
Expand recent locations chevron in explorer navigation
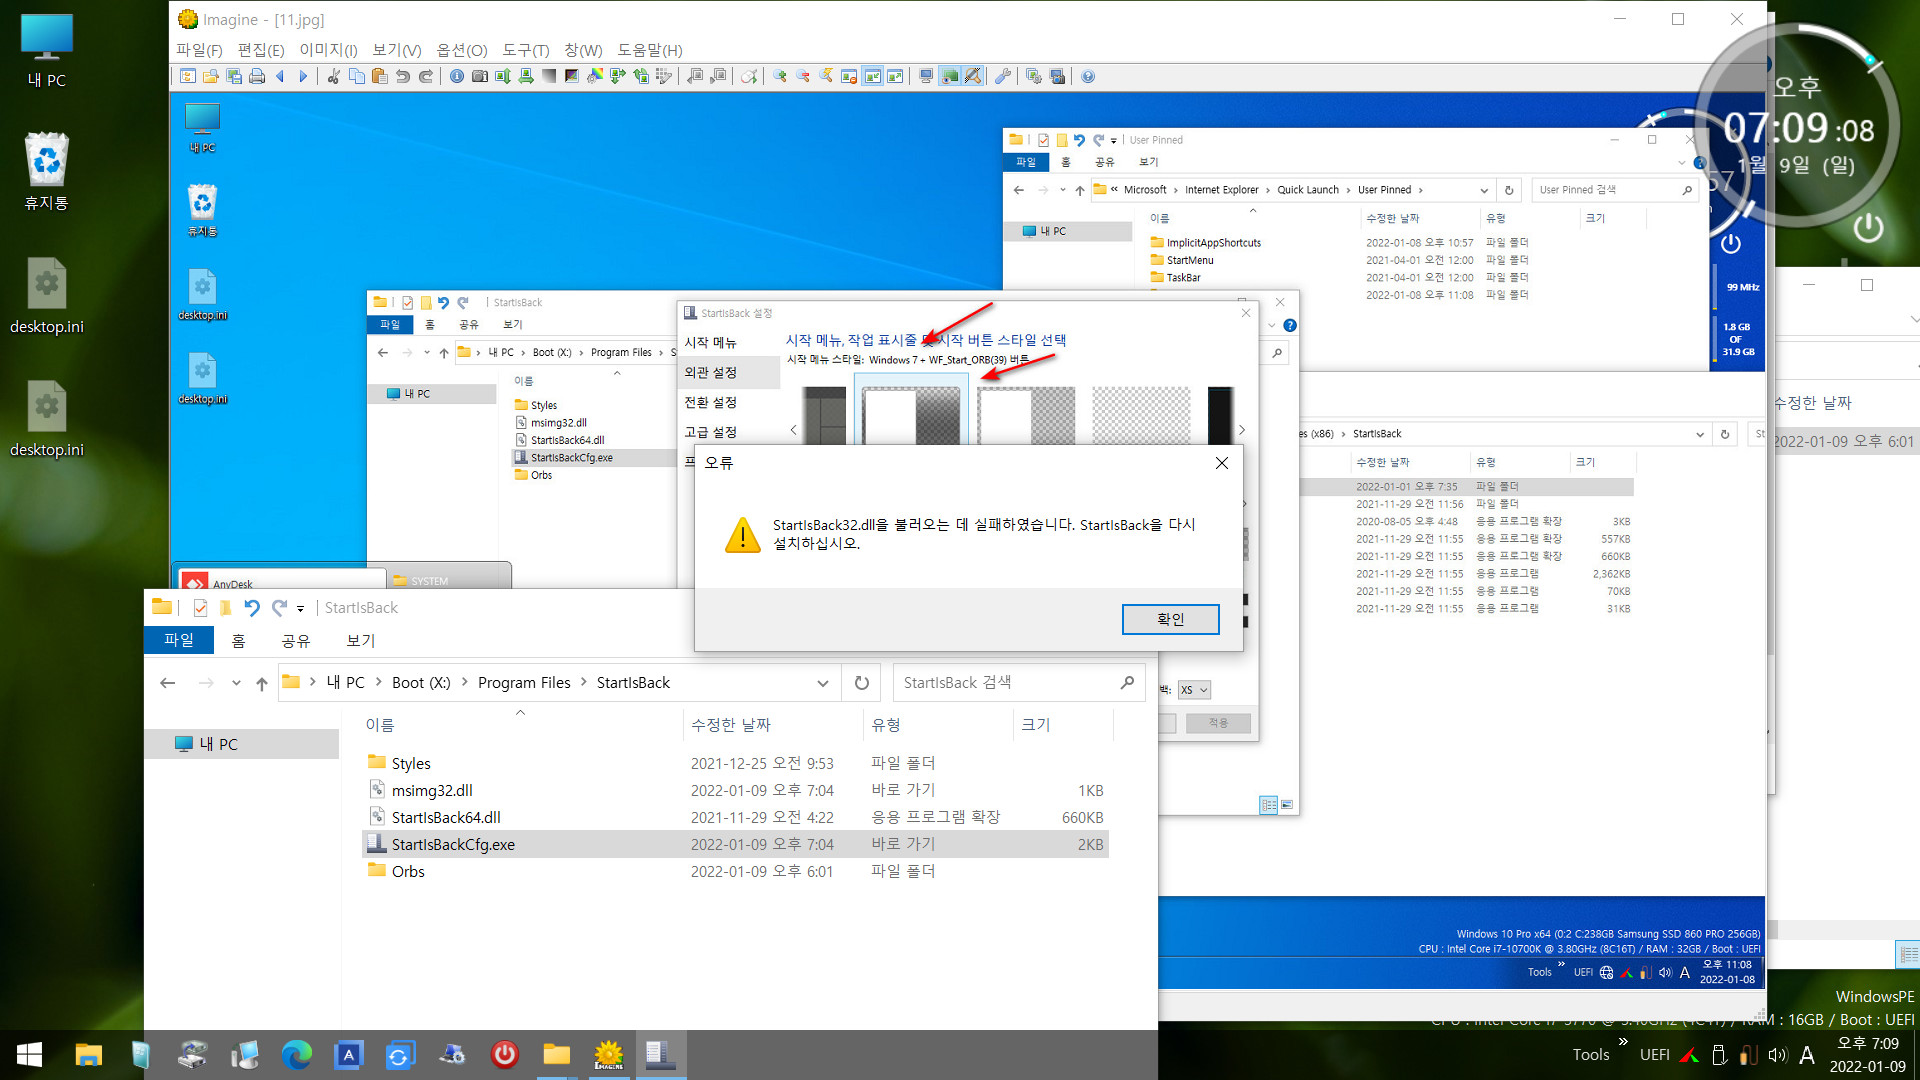click(236, 683)
